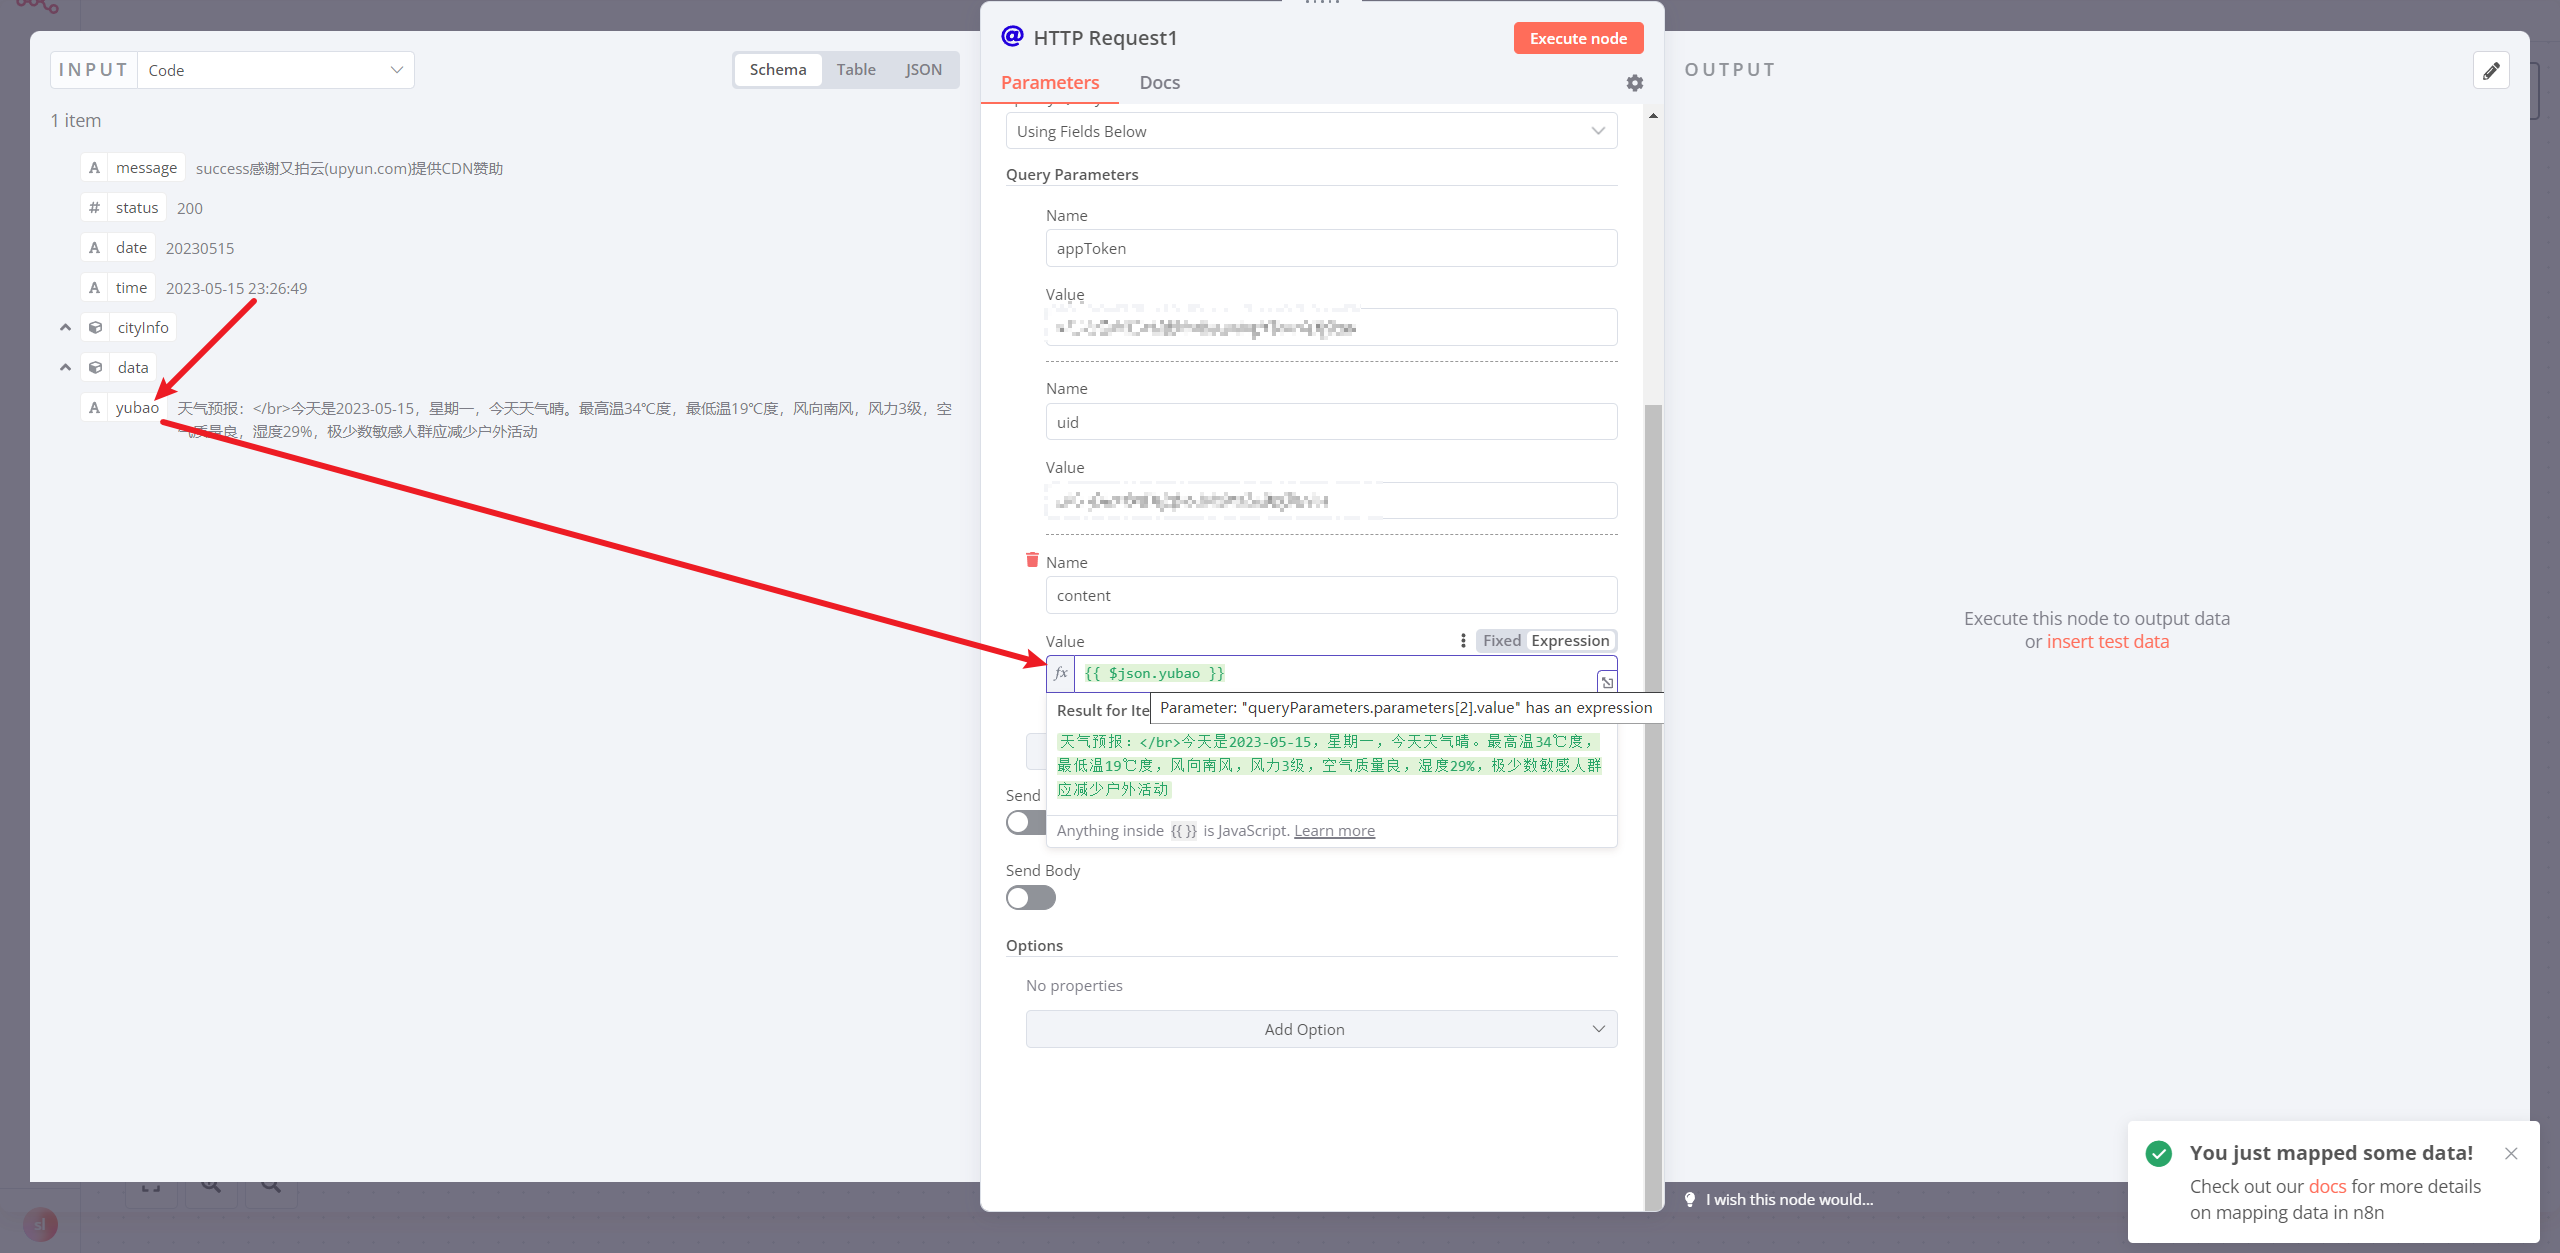
Task: Switch input view to JSON
Action: 923,70
